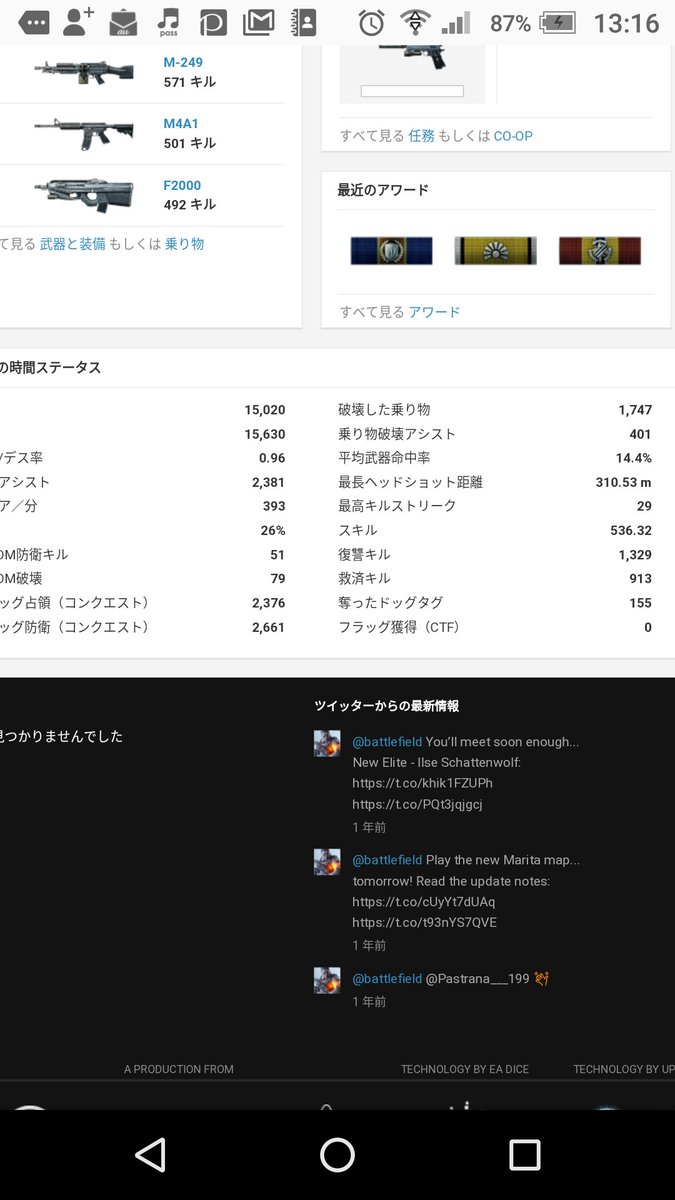Click the assignment progress bar
The height and width of the screenshot is (1200, 675).
click(x=412, y=91)
